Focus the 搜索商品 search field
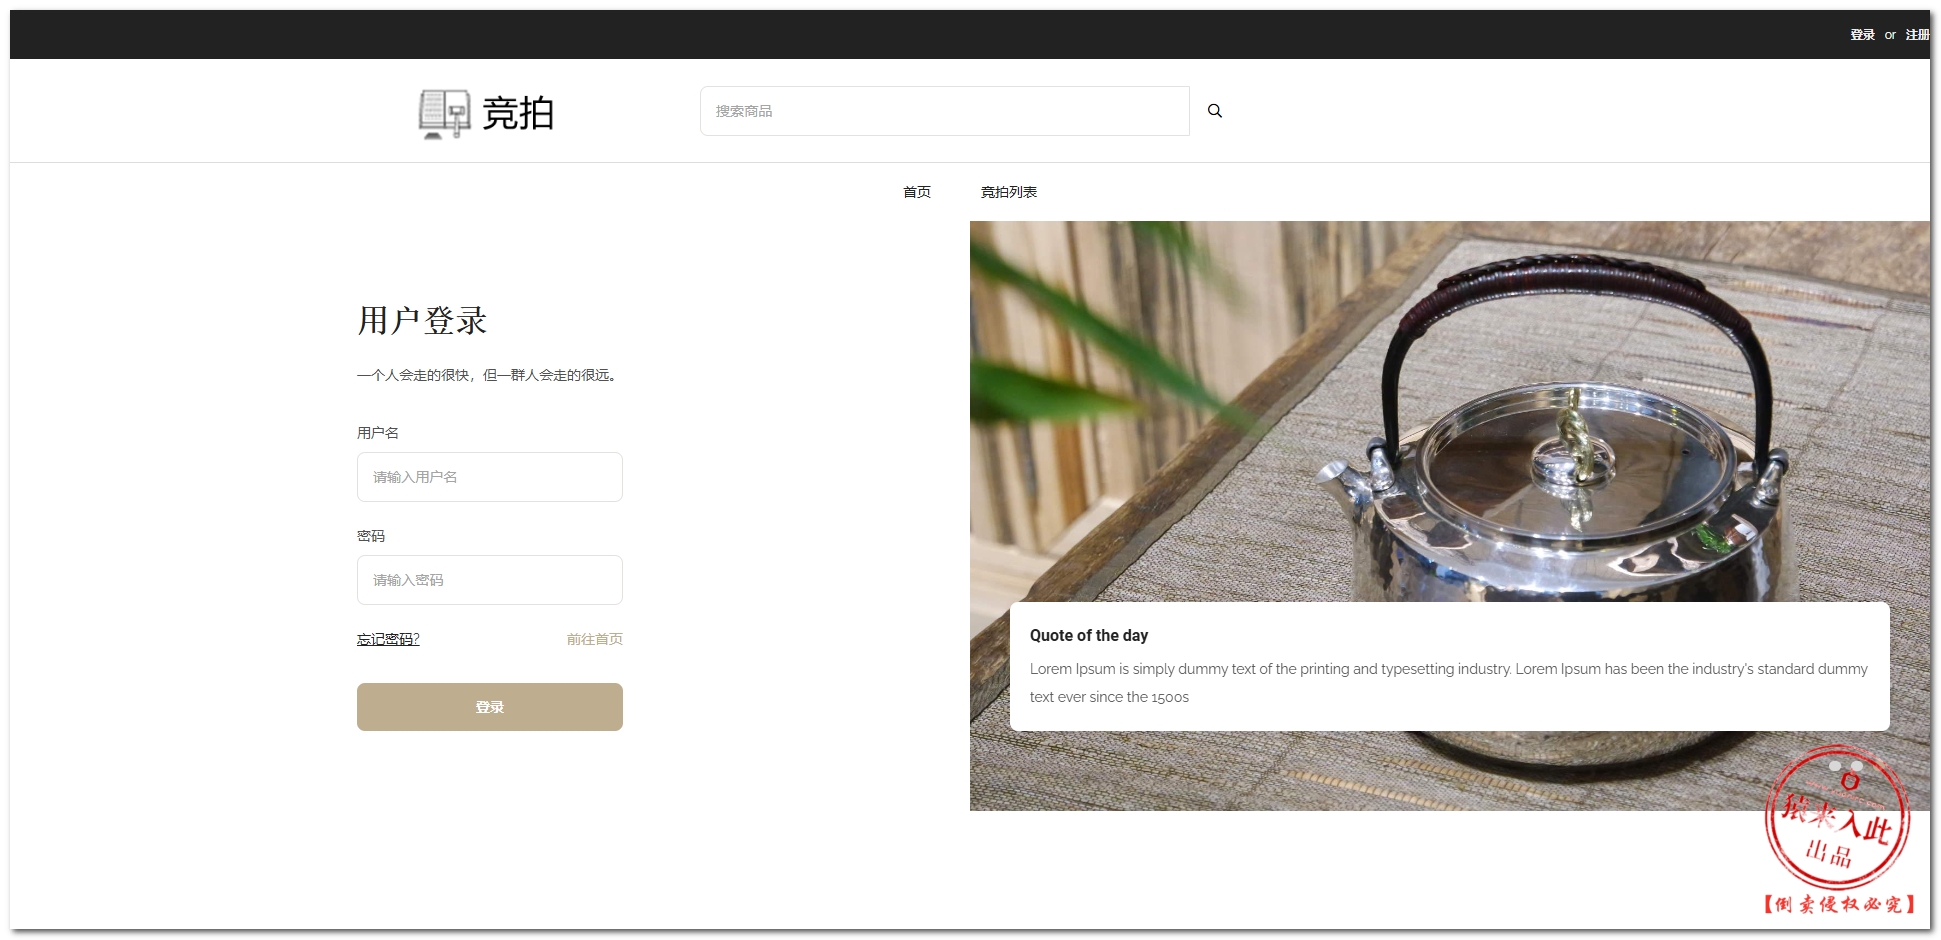 tap(944, 111)
